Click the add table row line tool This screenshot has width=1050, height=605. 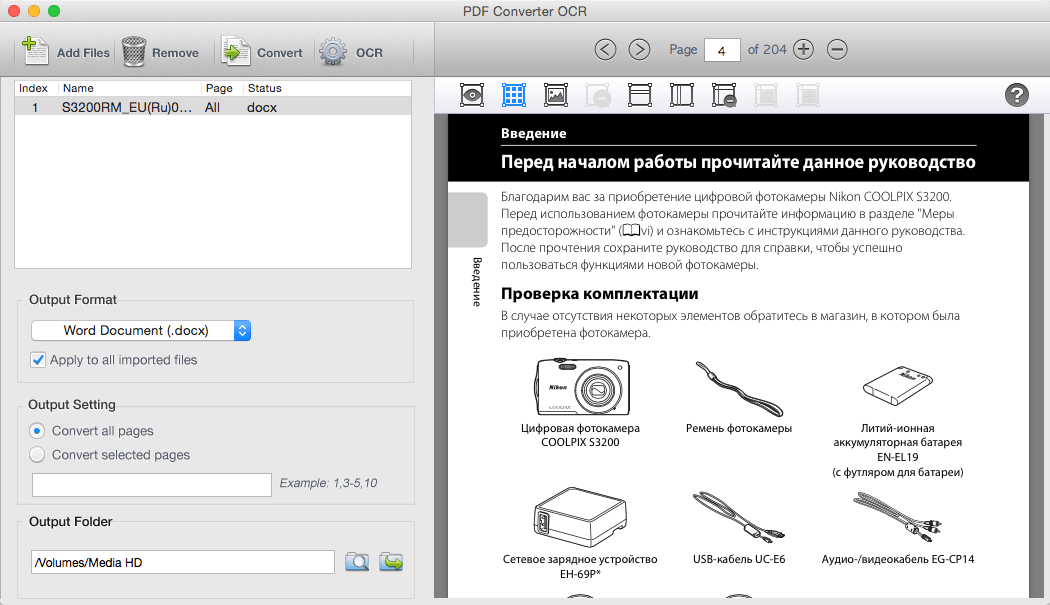(x=640, y=95)
